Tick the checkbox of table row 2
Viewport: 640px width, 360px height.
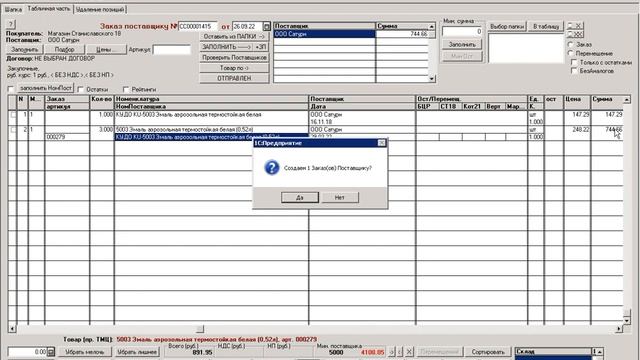13,130
